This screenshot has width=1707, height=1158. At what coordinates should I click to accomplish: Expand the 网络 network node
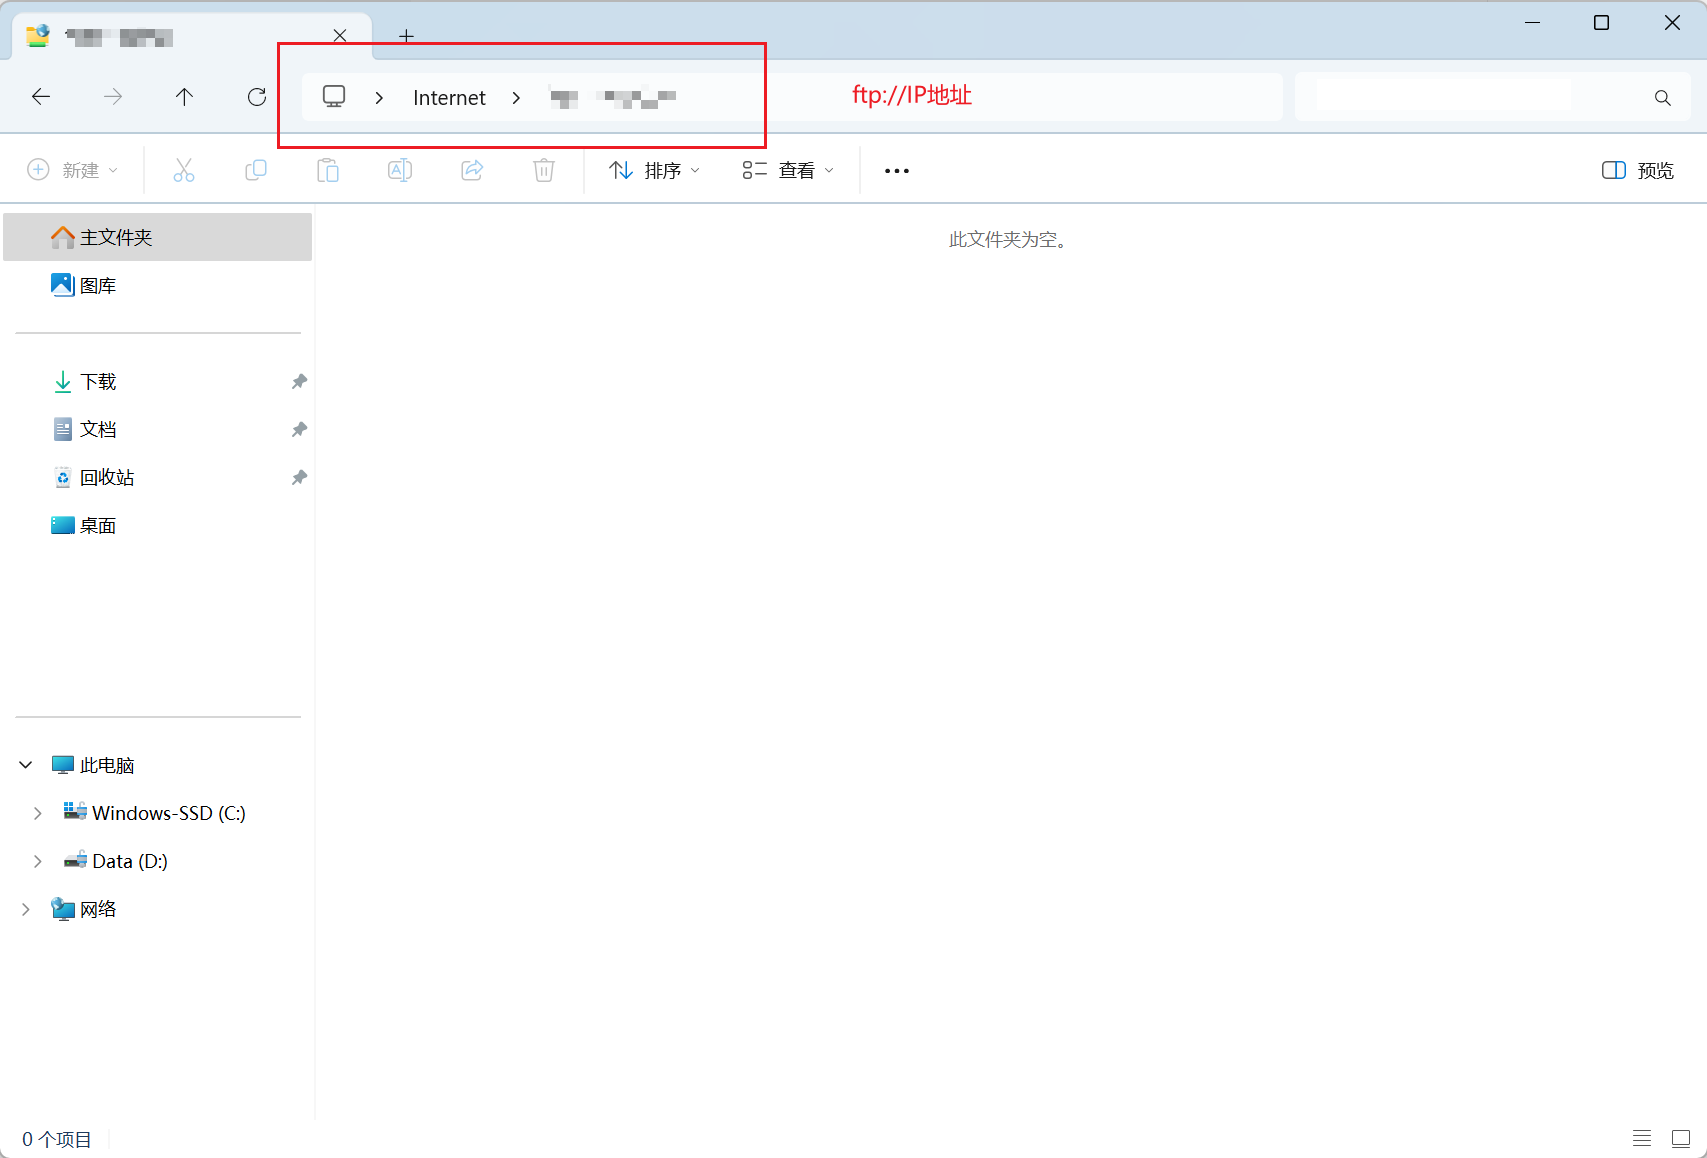click(26, 909)
